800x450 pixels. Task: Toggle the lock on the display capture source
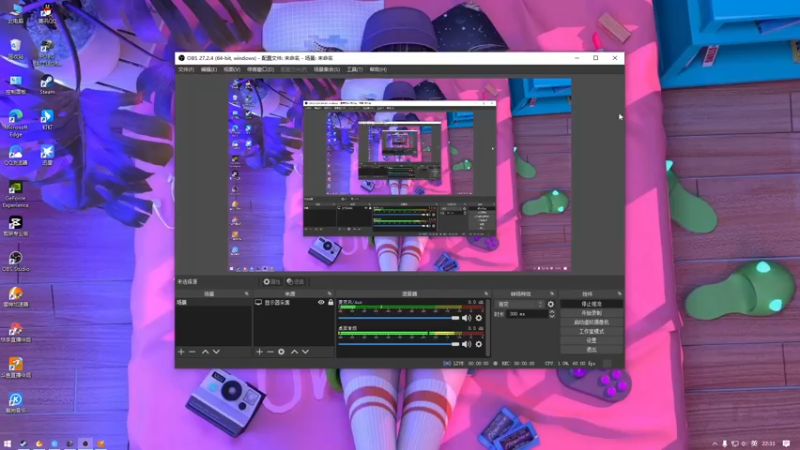(x=331, y=303)
